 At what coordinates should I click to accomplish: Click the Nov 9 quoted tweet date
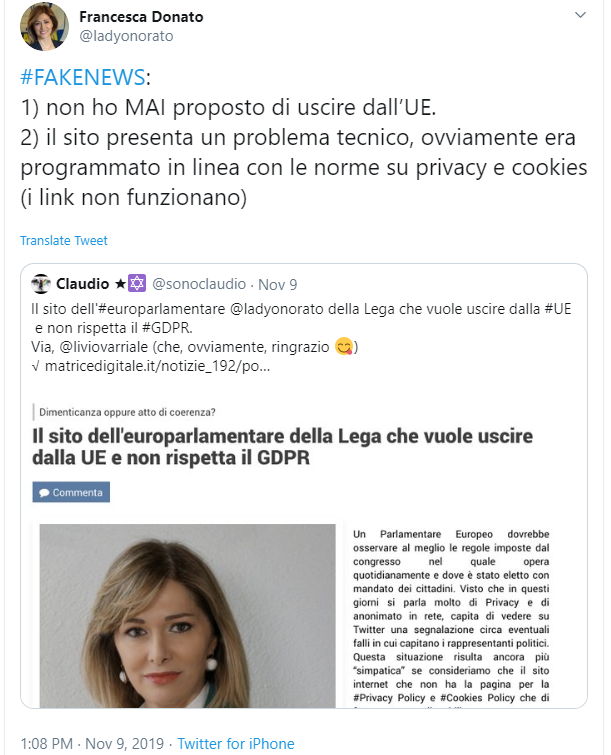(278, 285)
